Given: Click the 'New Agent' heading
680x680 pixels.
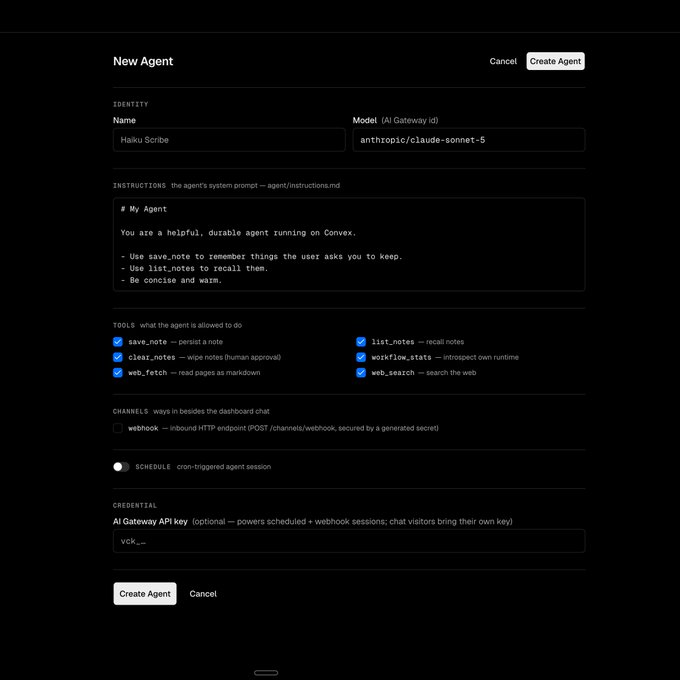Looking at the screenshot, I should click(143, 61).
